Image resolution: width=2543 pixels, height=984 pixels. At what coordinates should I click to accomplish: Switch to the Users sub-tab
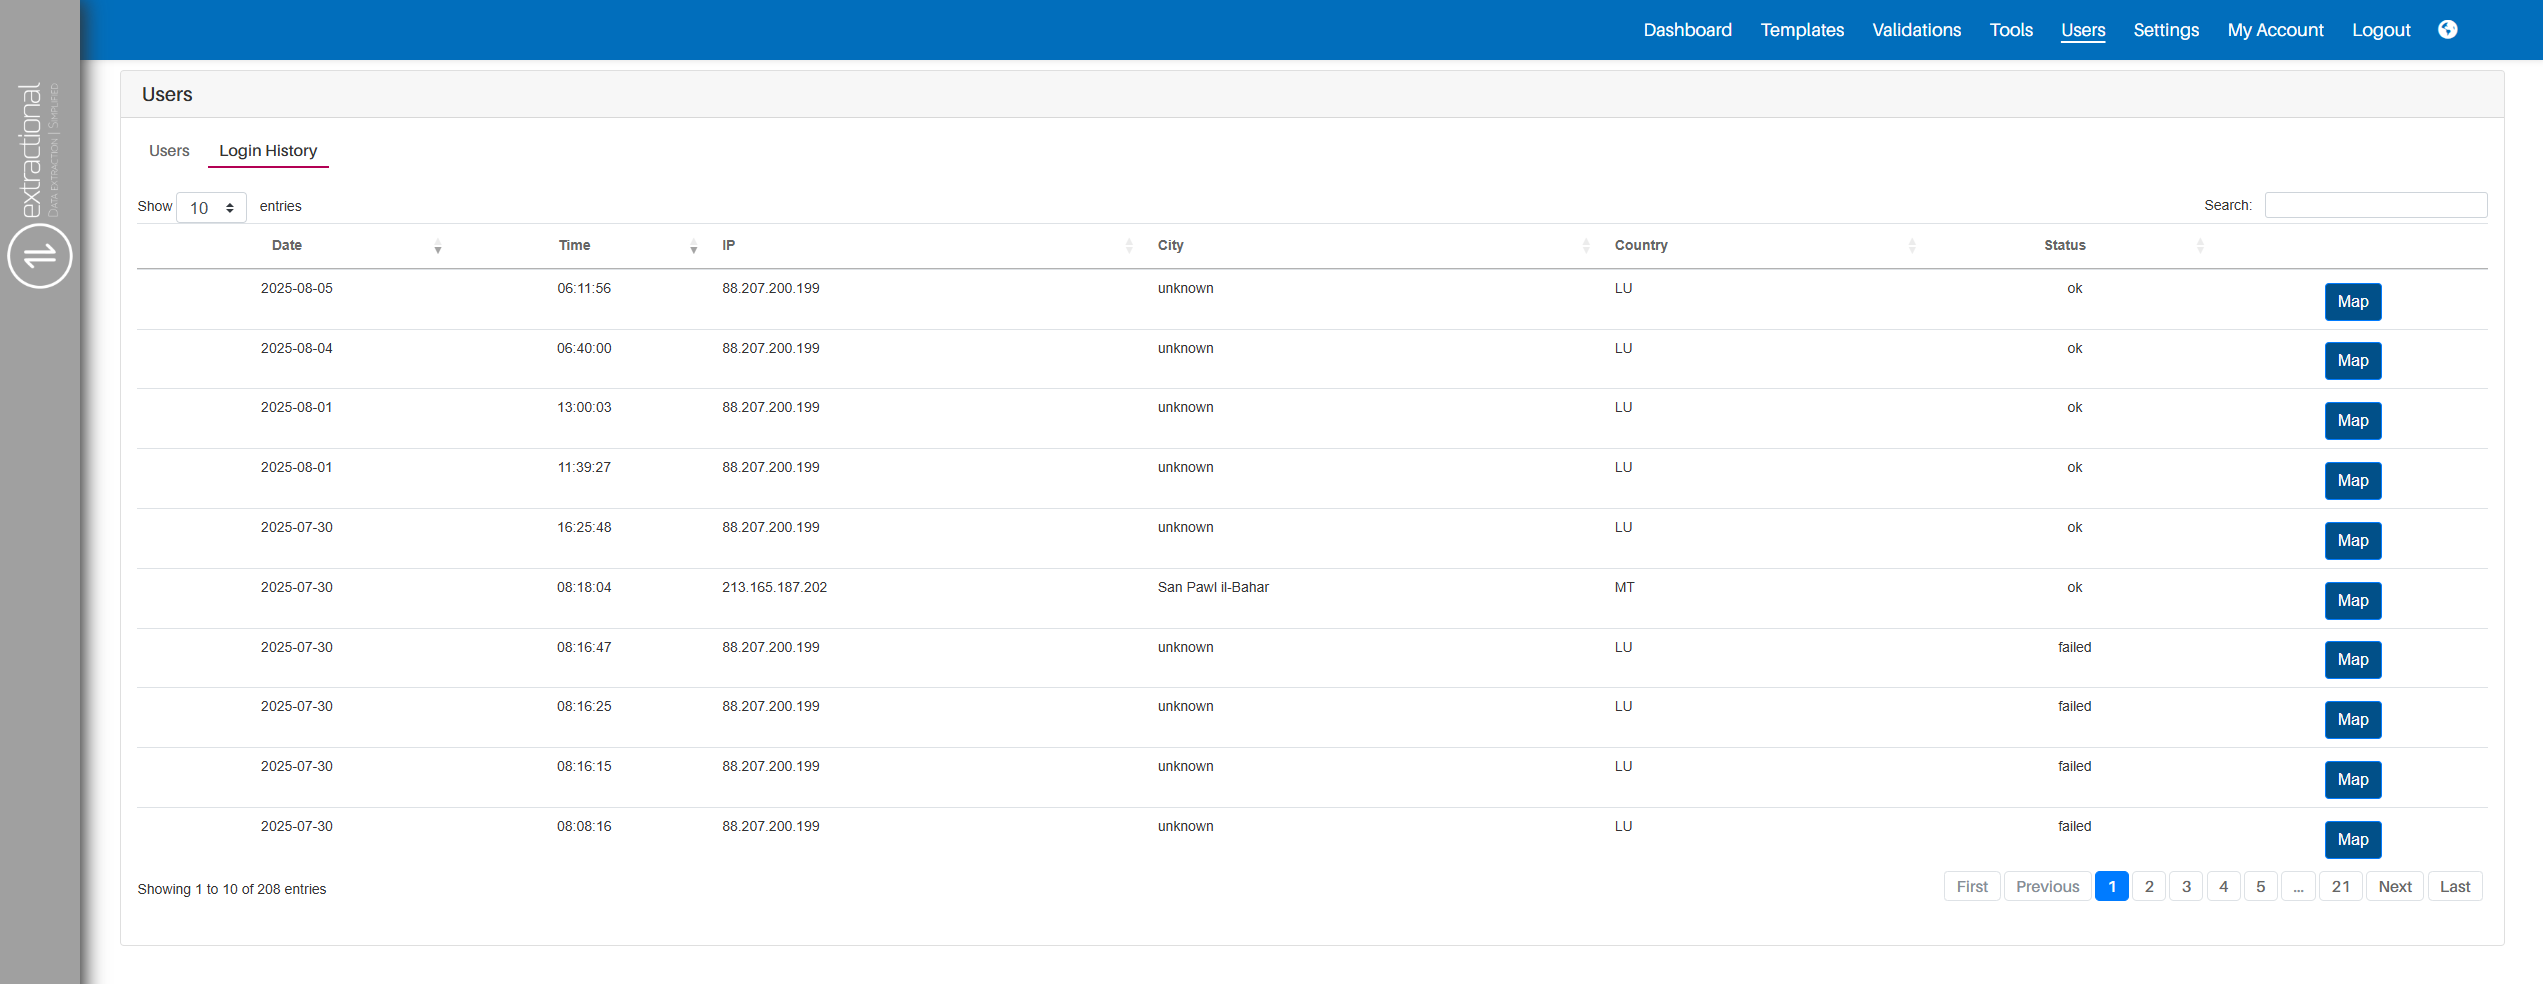(x=169, y=151)
